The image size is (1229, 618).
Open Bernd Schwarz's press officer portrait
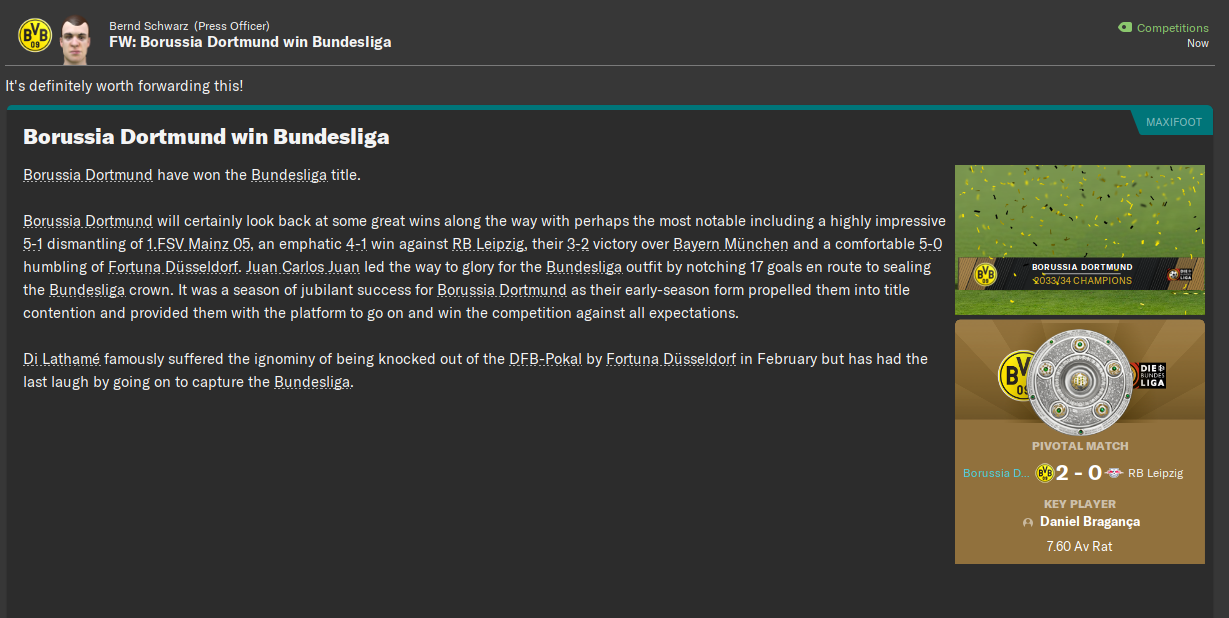click(76, 38)
